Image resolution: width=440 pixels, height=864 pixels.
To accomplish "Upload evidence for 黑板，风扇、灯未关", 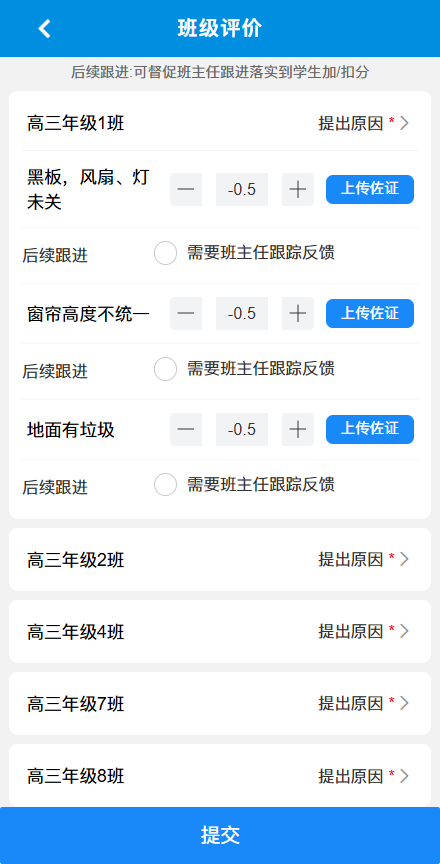I will [370, 190].
